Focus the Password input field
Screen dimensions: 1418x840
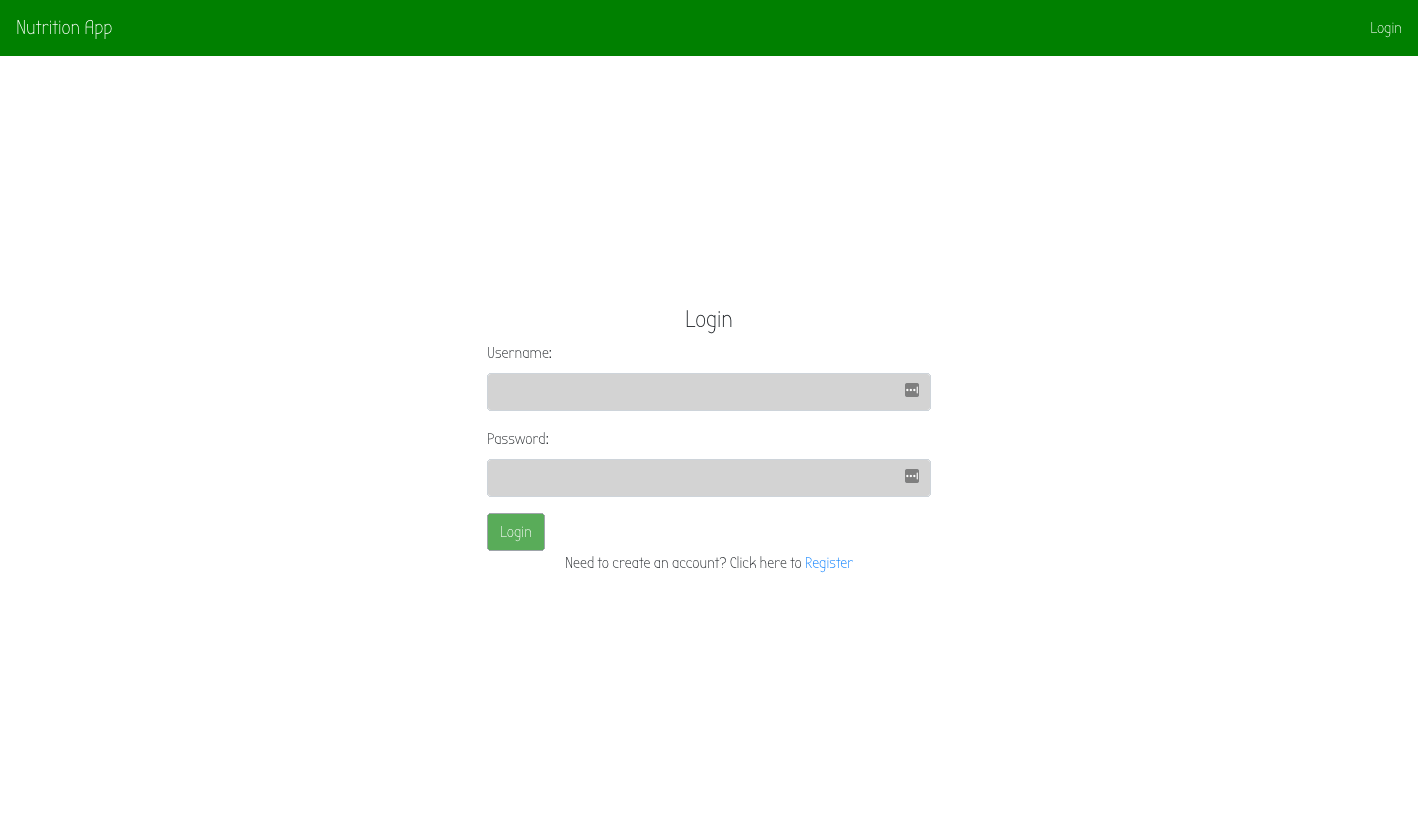[x=708, y=478]
